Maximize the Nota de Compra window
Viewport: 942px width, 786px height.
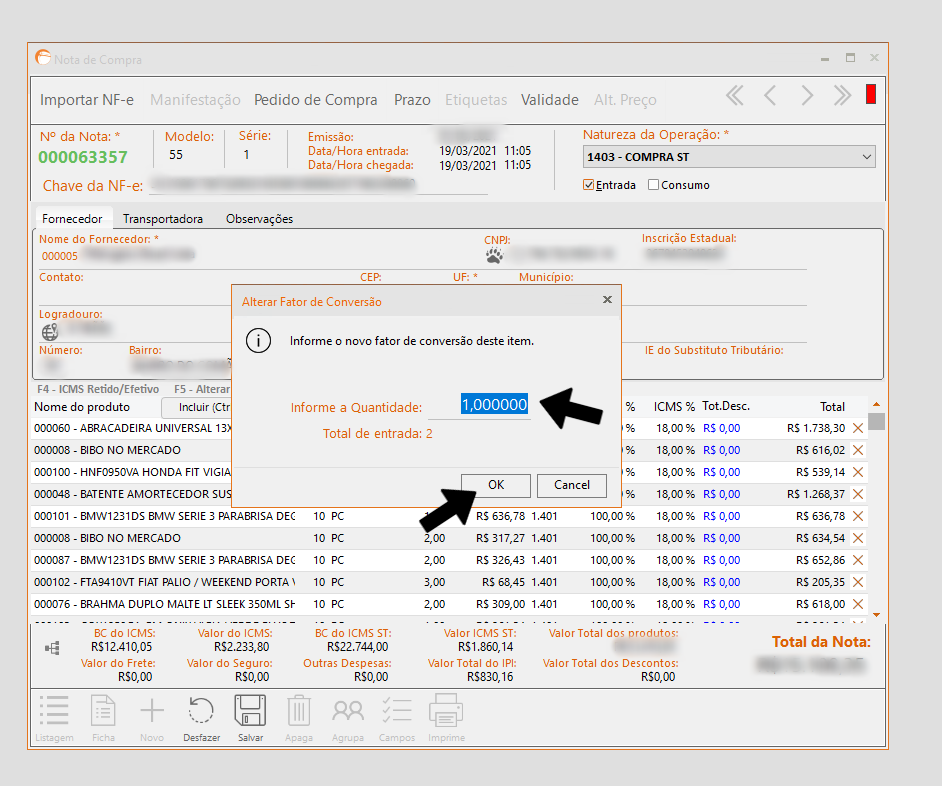pyautogui.click(x=850, y=58)
